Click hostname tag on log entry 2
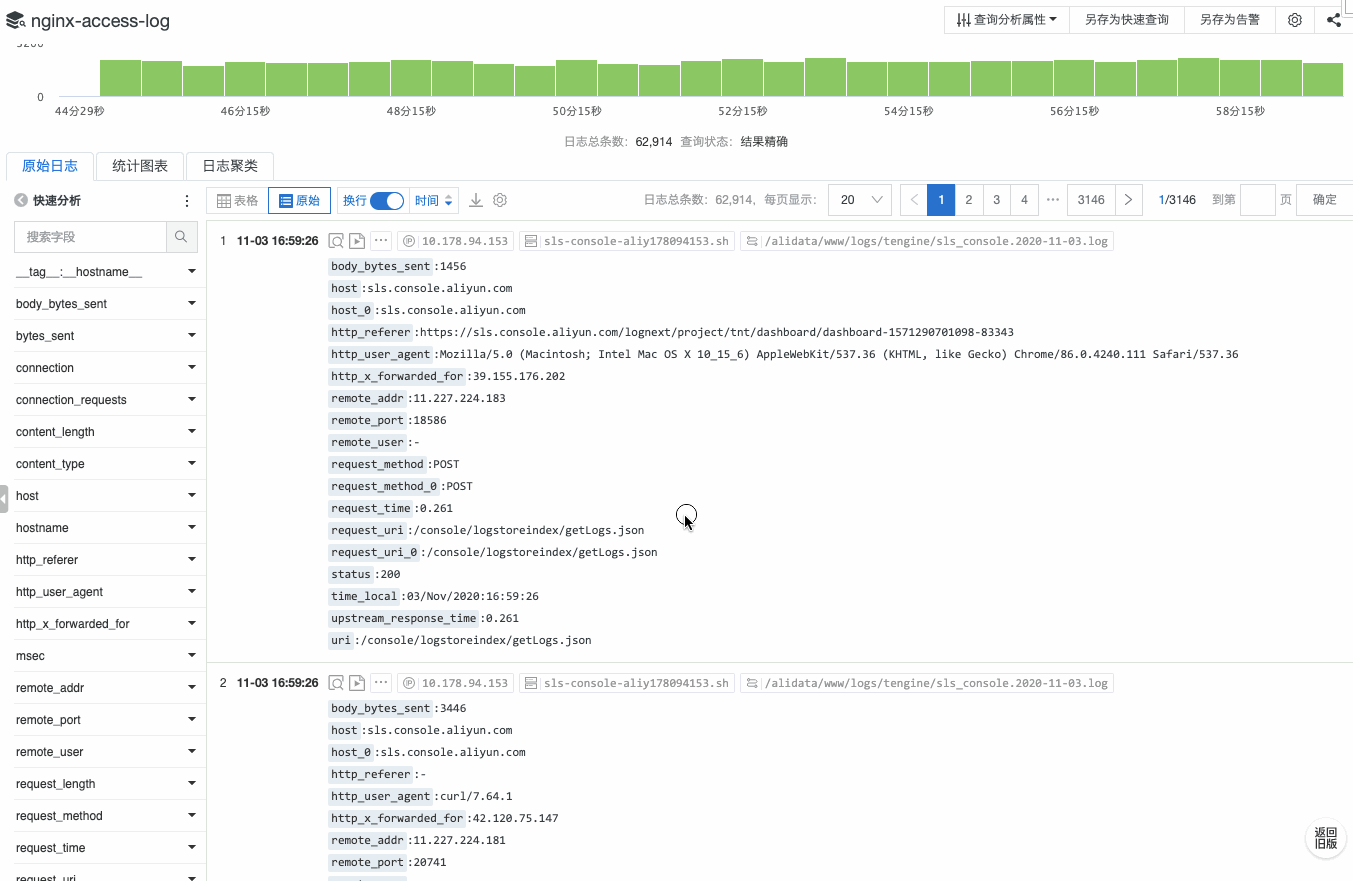 [628, 683]
